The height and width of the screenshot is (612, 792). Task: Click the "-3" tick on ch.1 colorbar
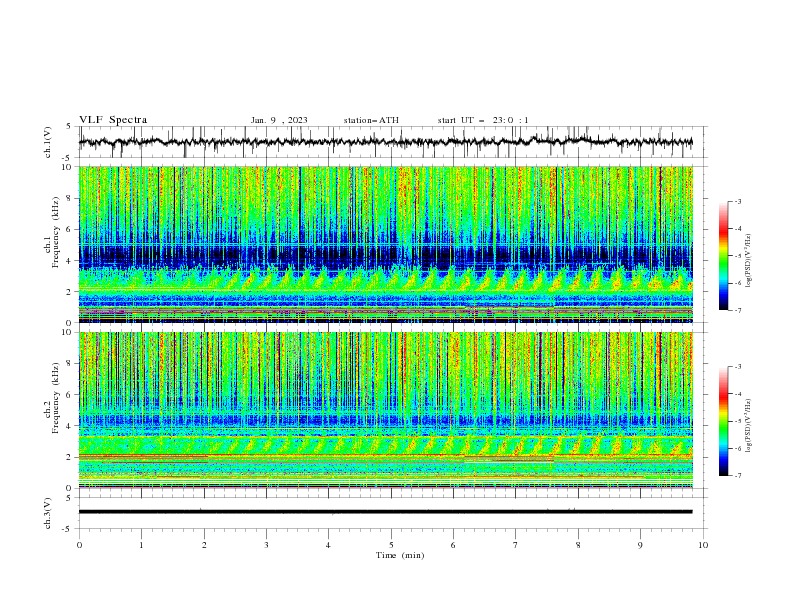click(x=737, y=201)
